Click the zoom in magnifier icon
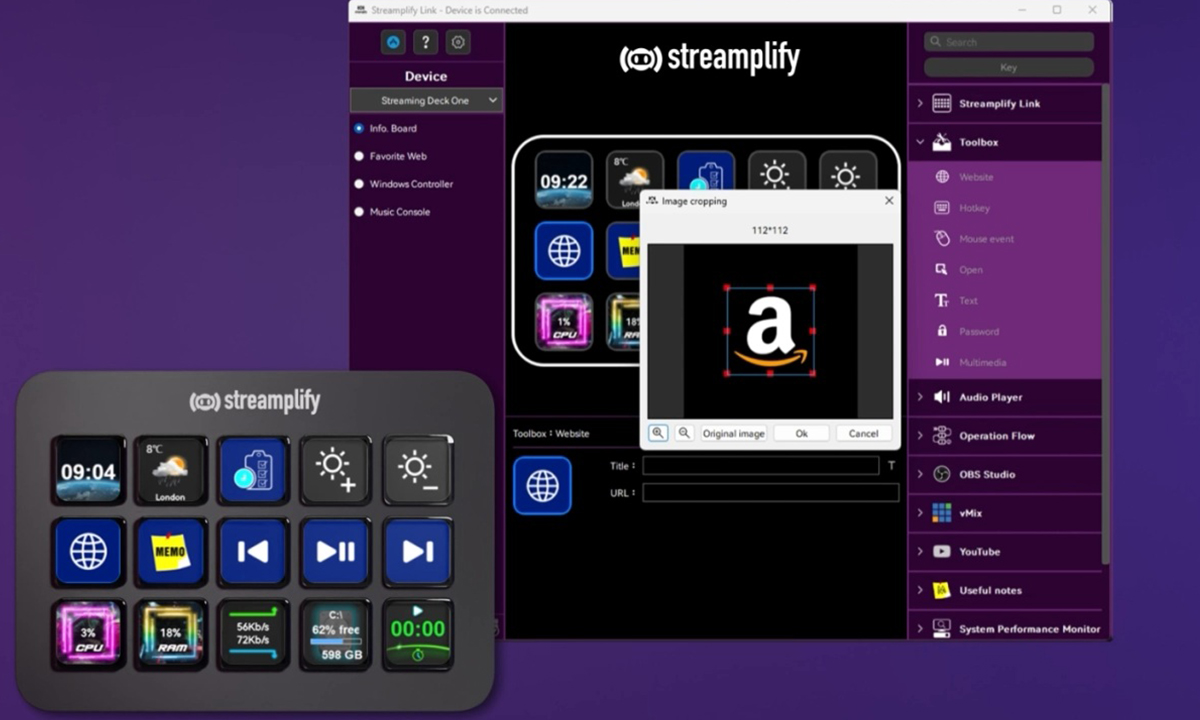 pyautogui.click(x=658, y=433)
